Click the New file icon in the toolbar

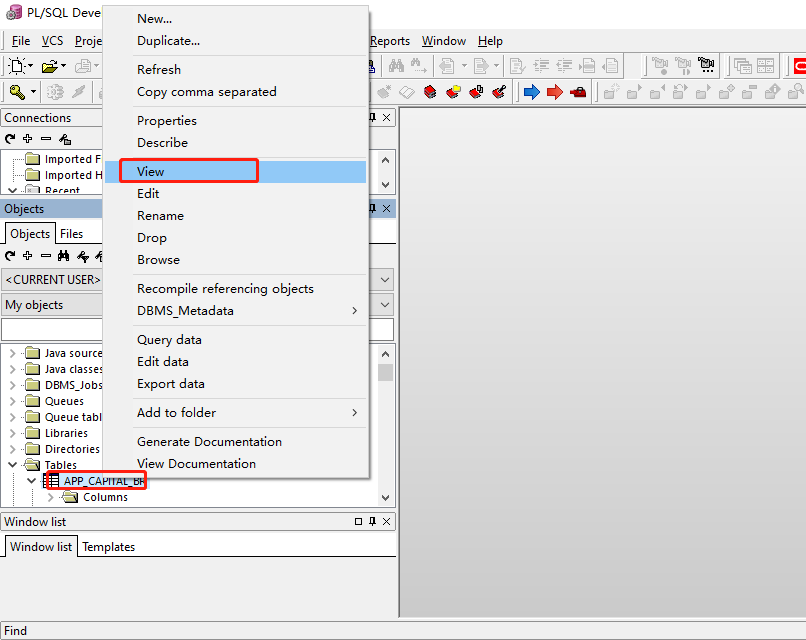17,66
